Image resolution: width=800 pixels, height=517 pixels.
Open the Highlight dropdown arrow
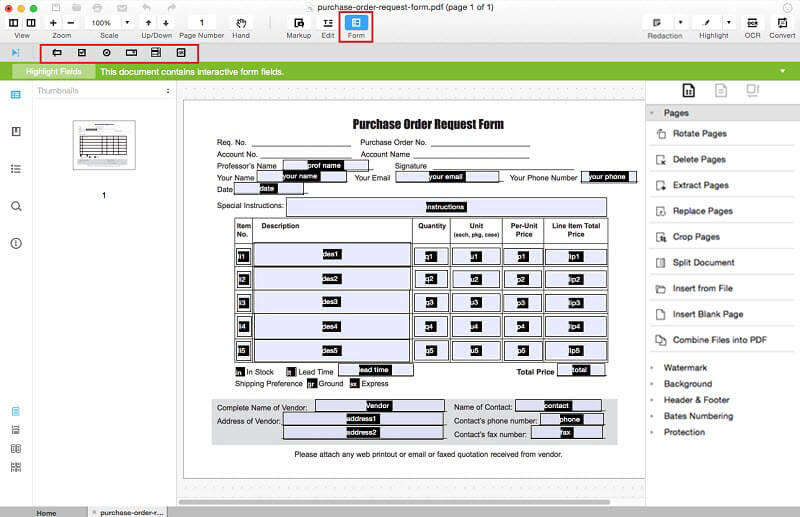point(729,23)
